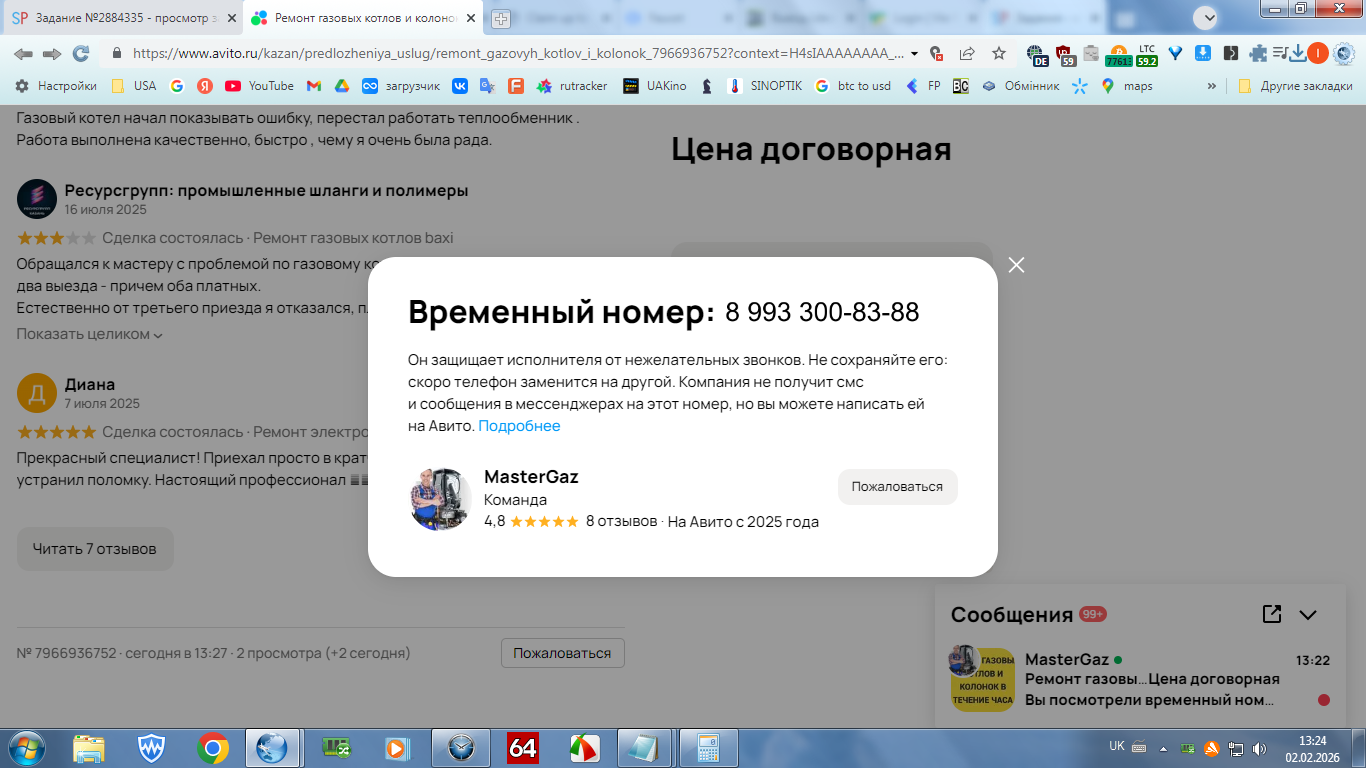Screen dimensions: 1366x768
Task: Close the temporary number popup
Action: point(1017,265)
